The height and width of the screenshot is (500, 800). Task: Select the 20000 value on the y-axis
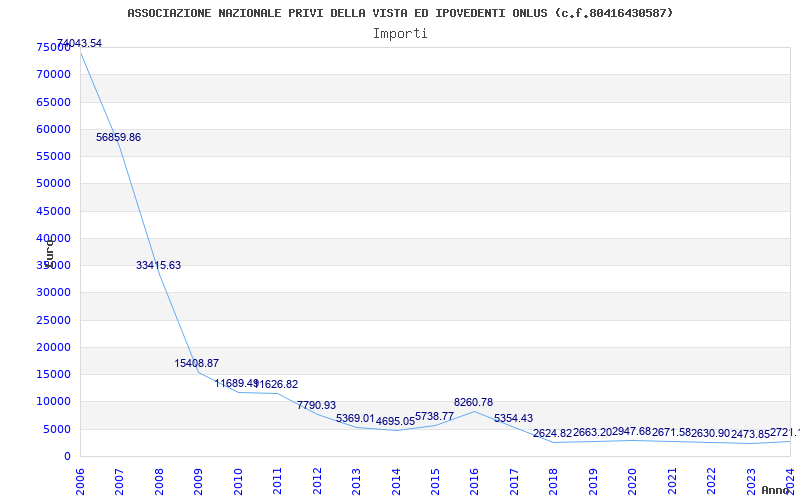pyautogui.click(x=52, y=348)
